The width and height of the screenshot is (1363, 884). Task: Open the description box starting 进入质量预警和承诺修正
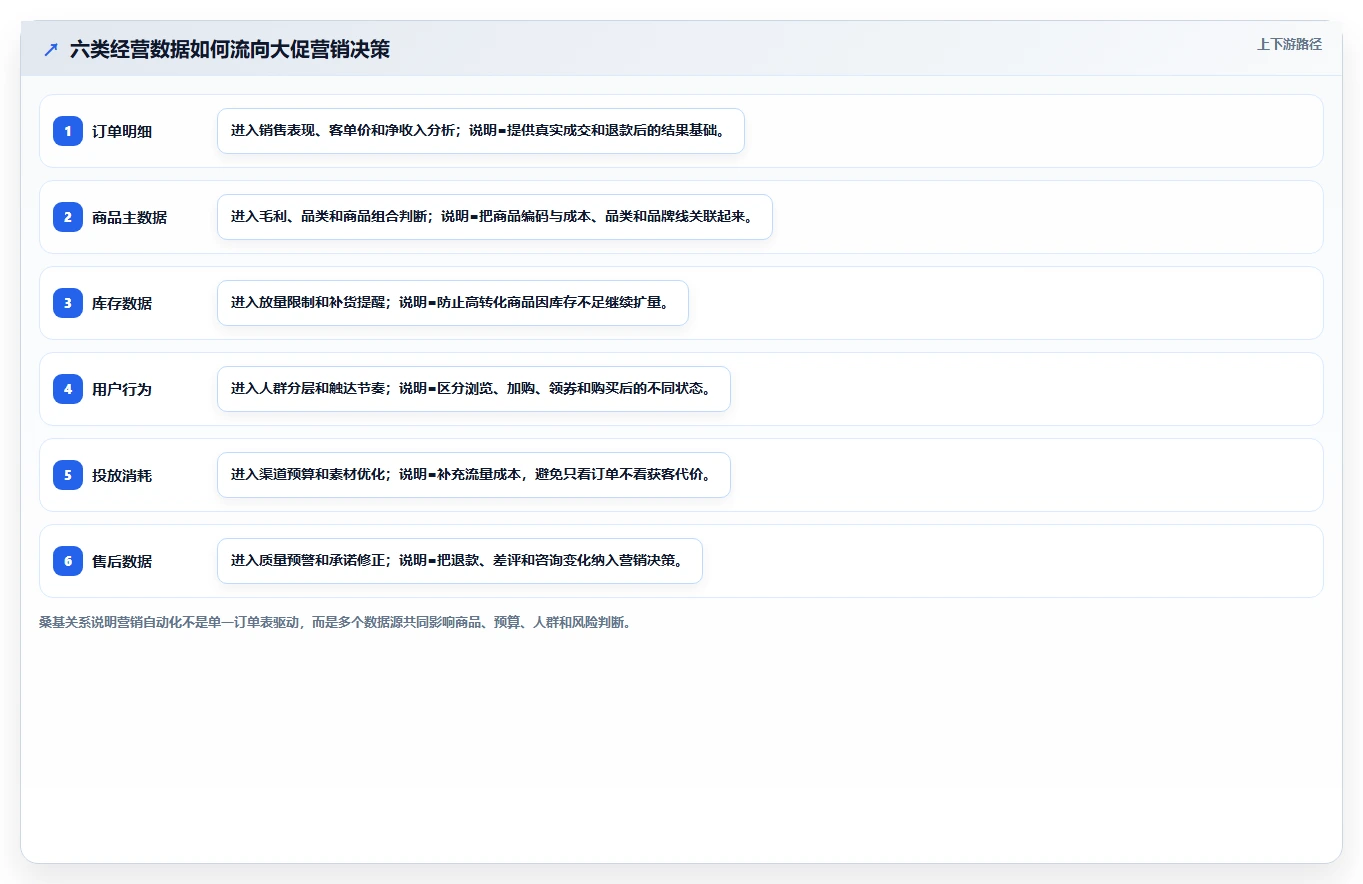click(x=460, y=561)
